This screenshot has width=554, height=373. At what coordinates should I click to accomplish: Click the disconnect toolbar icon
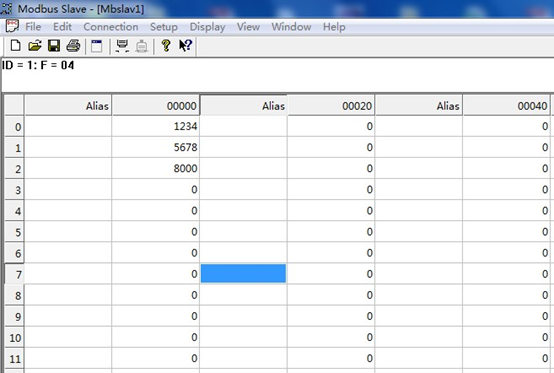(142, 46)
